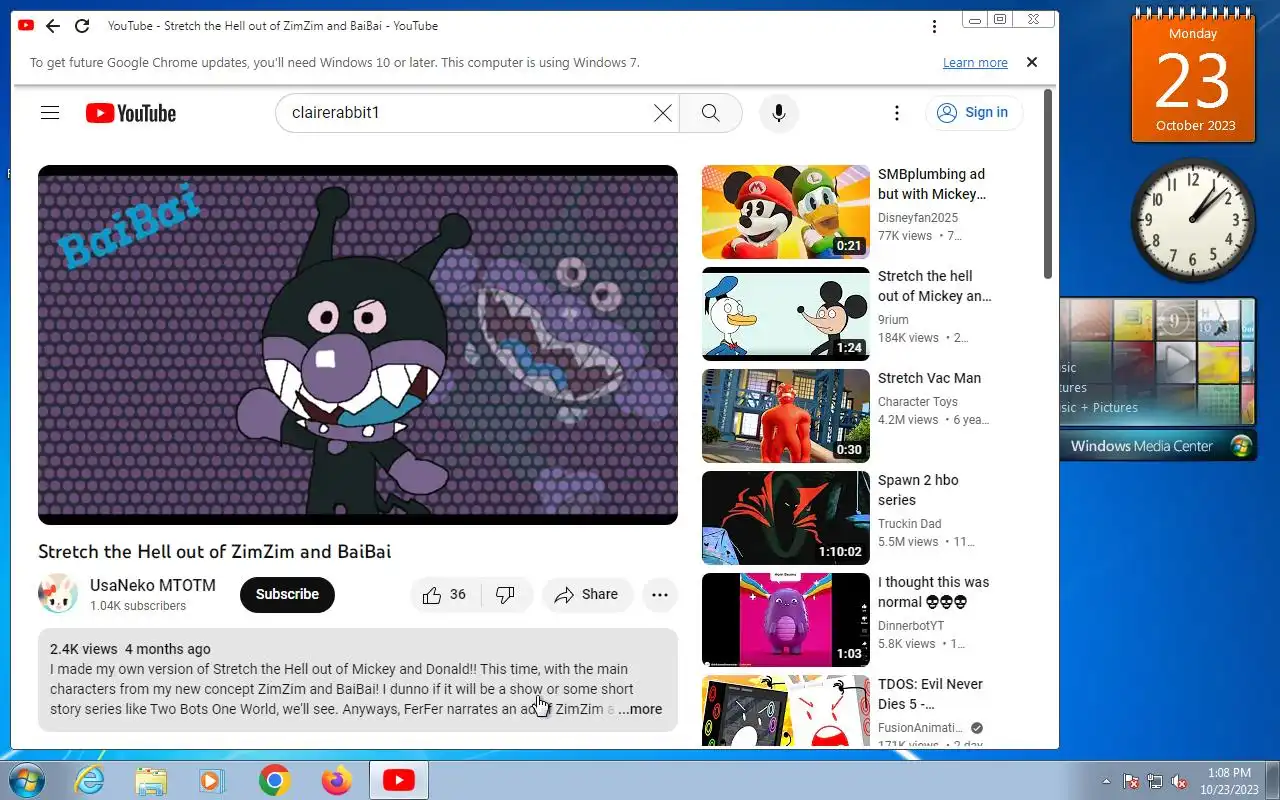Dismiss the Chrome update notification bar
This screenshot has height=800, width=1280.
coord(1032,62)
